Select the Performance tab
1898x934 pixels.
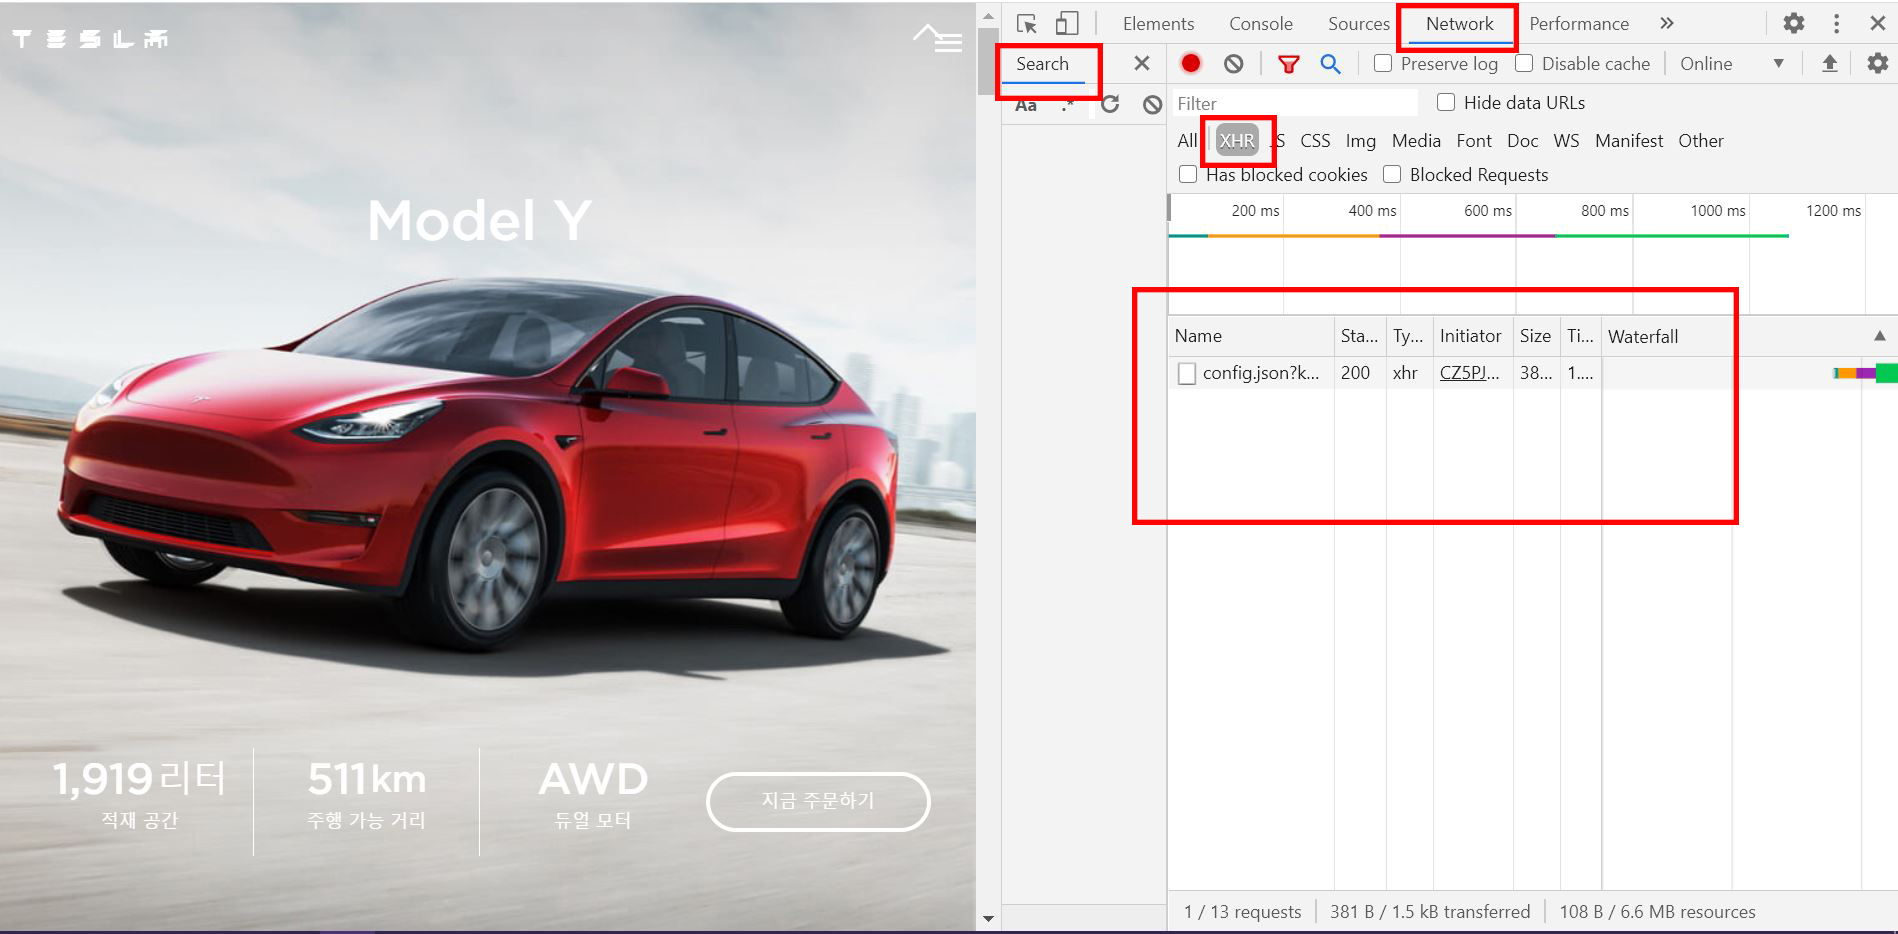click(x=1579, y=24)
